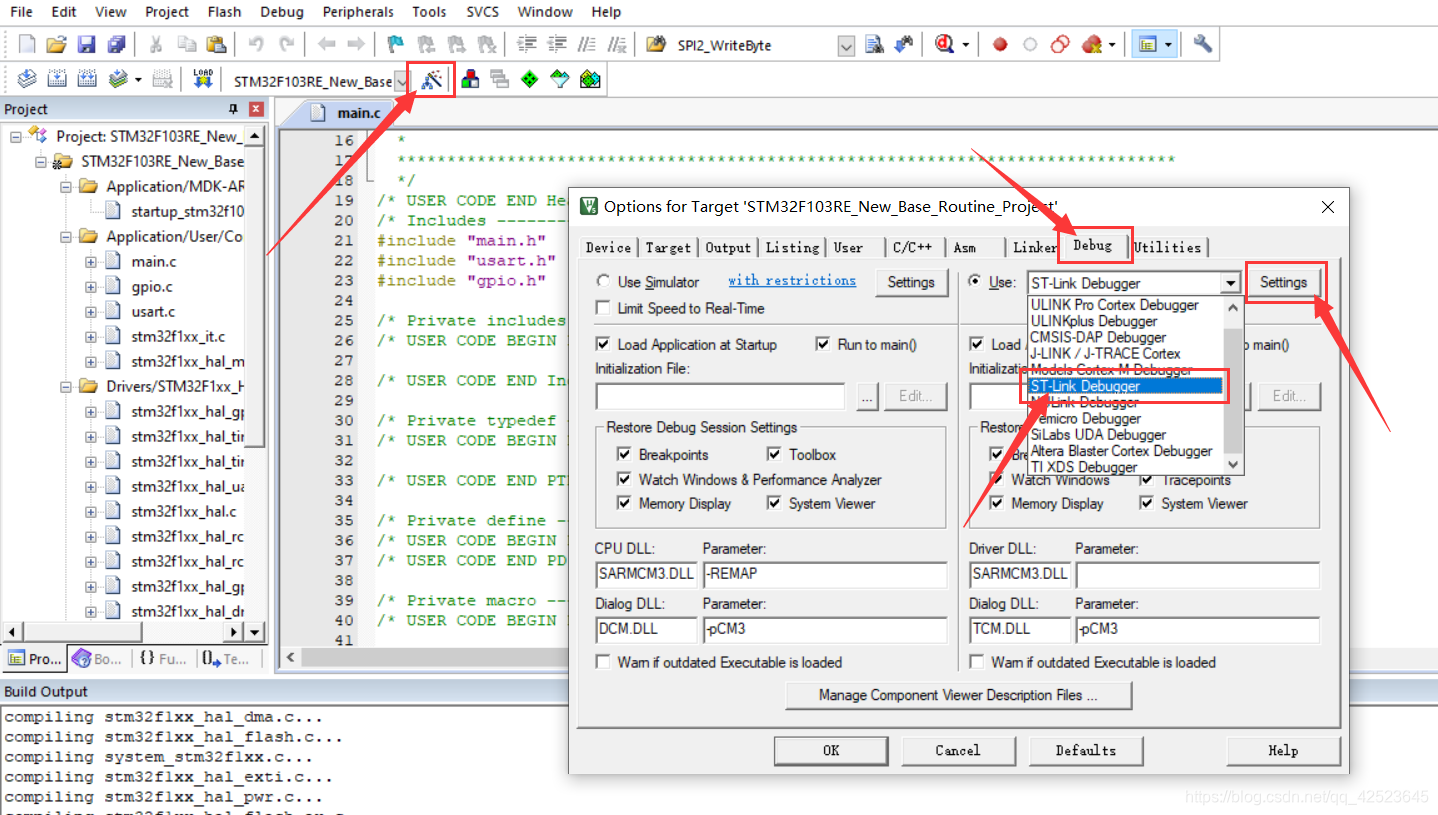Open Configuration wrench icon
This screenshot has width=1438, height=815.
tap(1202, 44)
